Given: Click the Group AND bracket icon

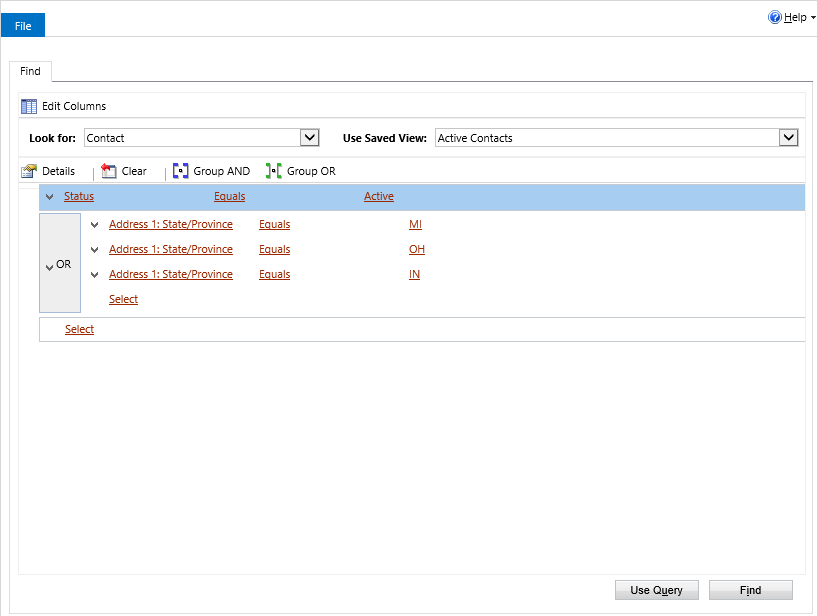Looking at the screenshot, I should click(180, 171).
